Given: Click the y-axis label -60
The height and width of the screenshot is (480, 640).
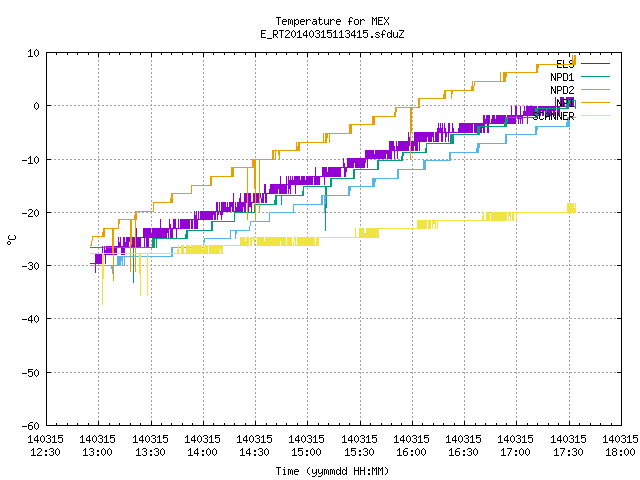Looking at the screenshot, I should (31, 426).
